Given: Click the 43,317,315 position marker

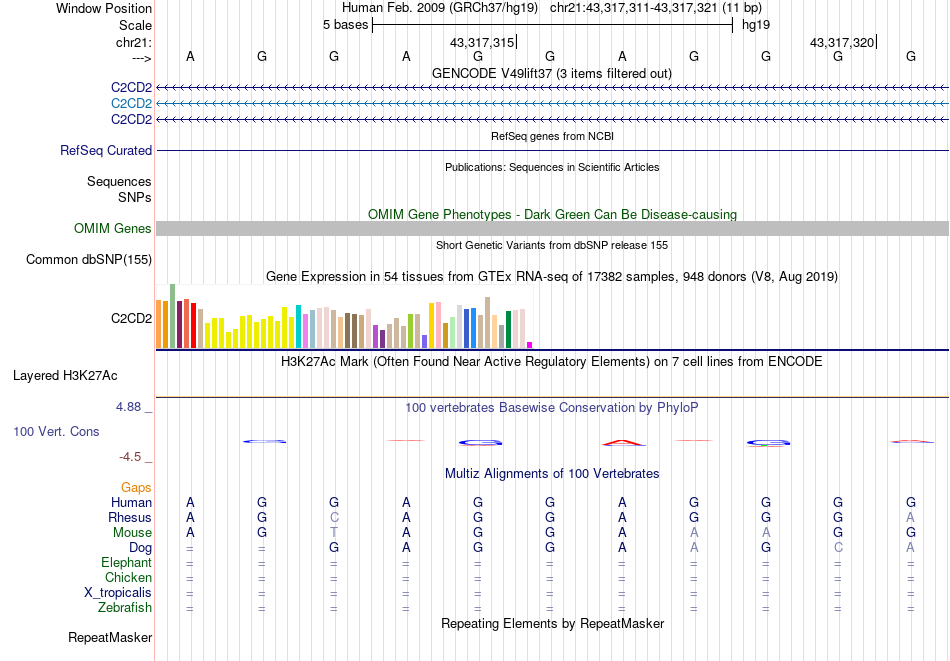Looking at the screenshot, I should 482,42.
